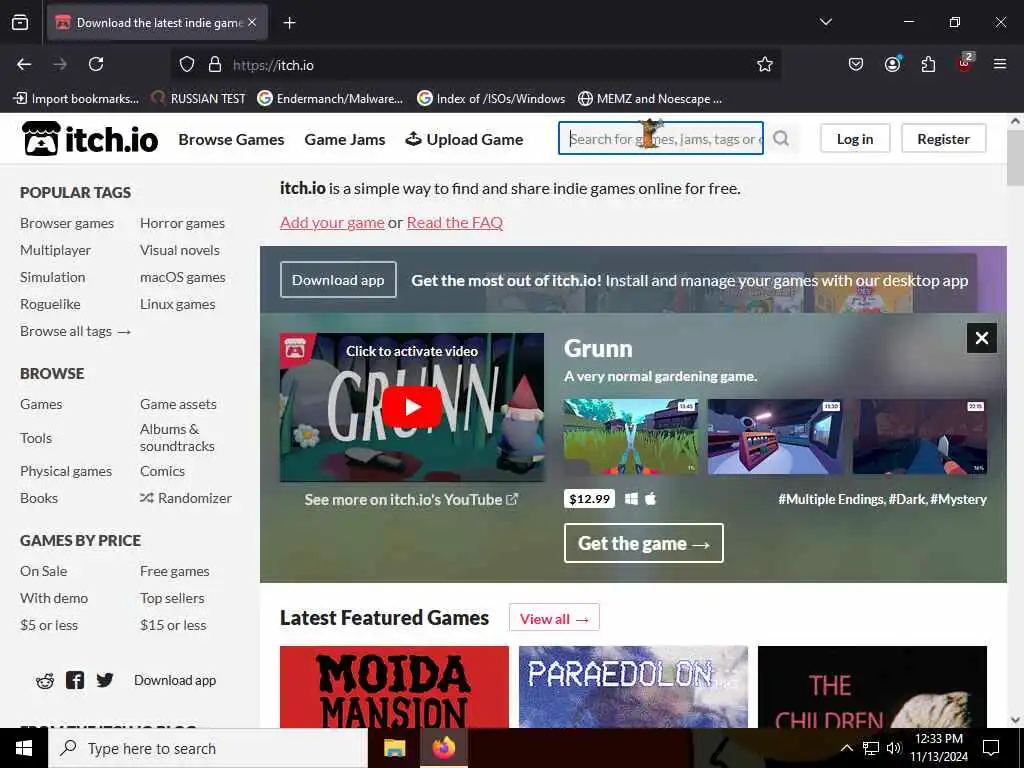The height and width of the screenshot is (768, 1024).
Task: Click the search magnifier icon beside search box
Action: pos(781,138)
